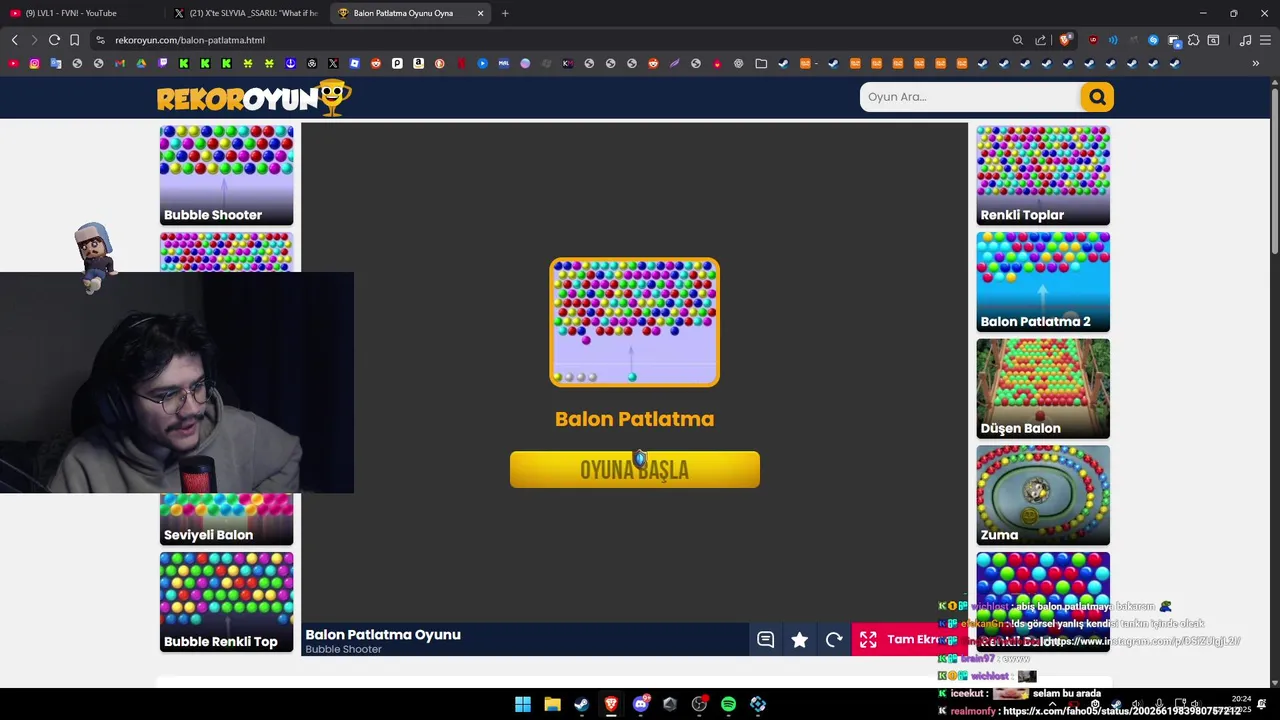Open Steam from the taskbar
This screenshot has height=720, width=1280.
coord(581,704)
